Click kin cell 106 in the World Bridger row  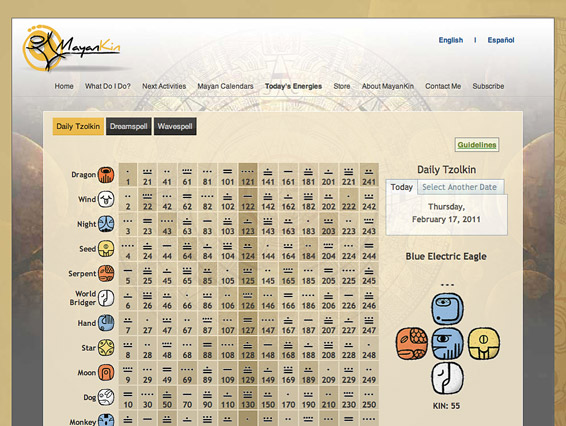click(227, 298)
